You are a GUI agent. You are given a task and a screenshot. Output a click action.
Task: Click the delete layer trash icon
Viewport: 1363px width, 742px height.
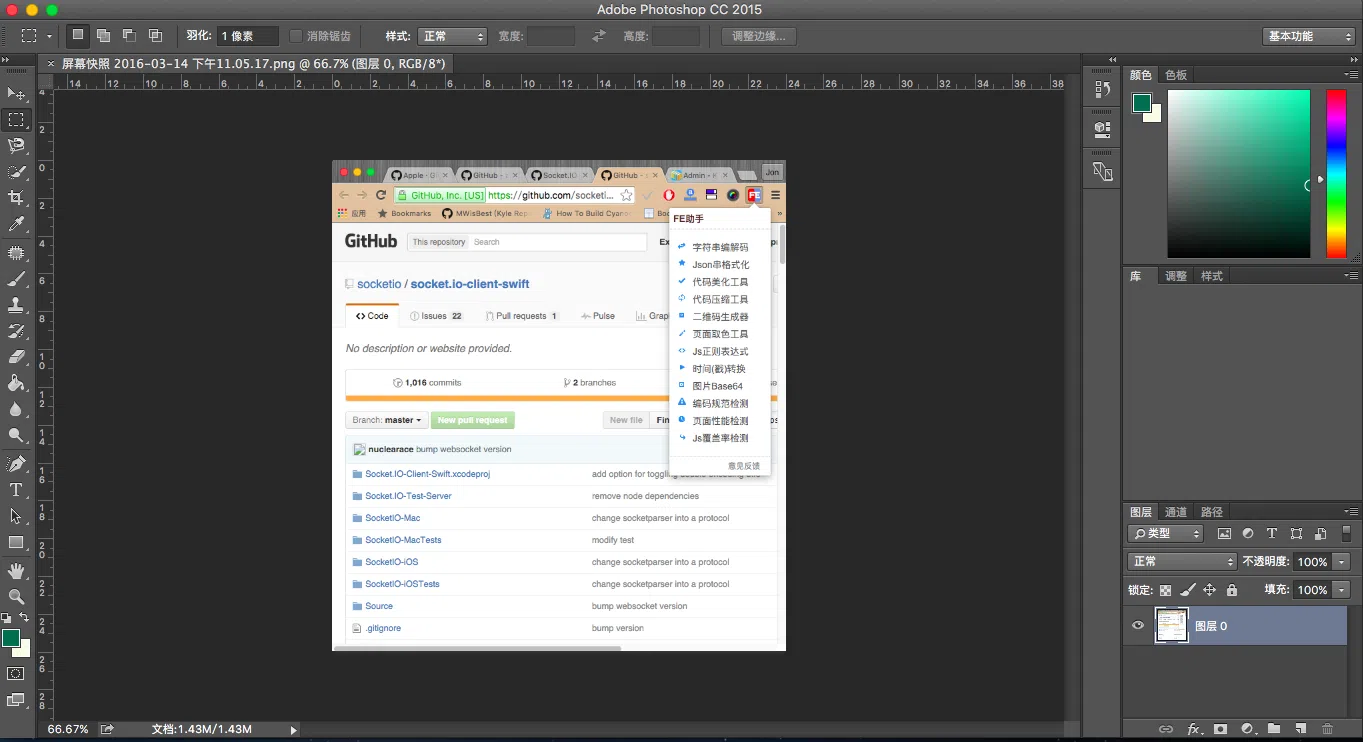point(1327,729)
